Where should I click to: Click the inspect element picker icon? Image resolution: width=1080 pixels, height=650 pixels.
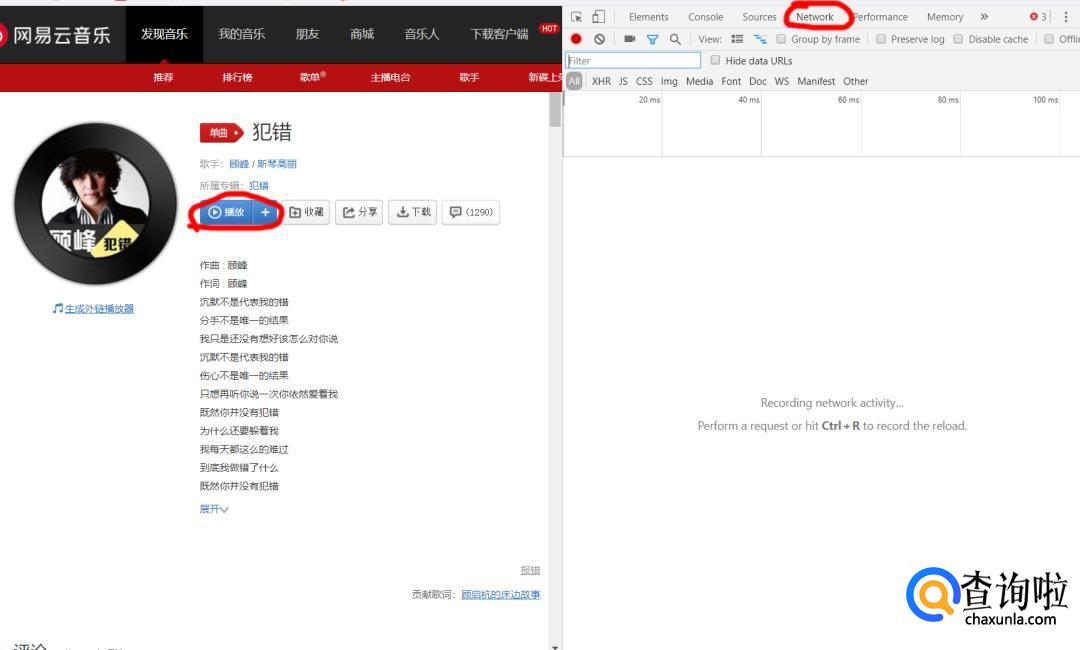[x=577, y=17]
